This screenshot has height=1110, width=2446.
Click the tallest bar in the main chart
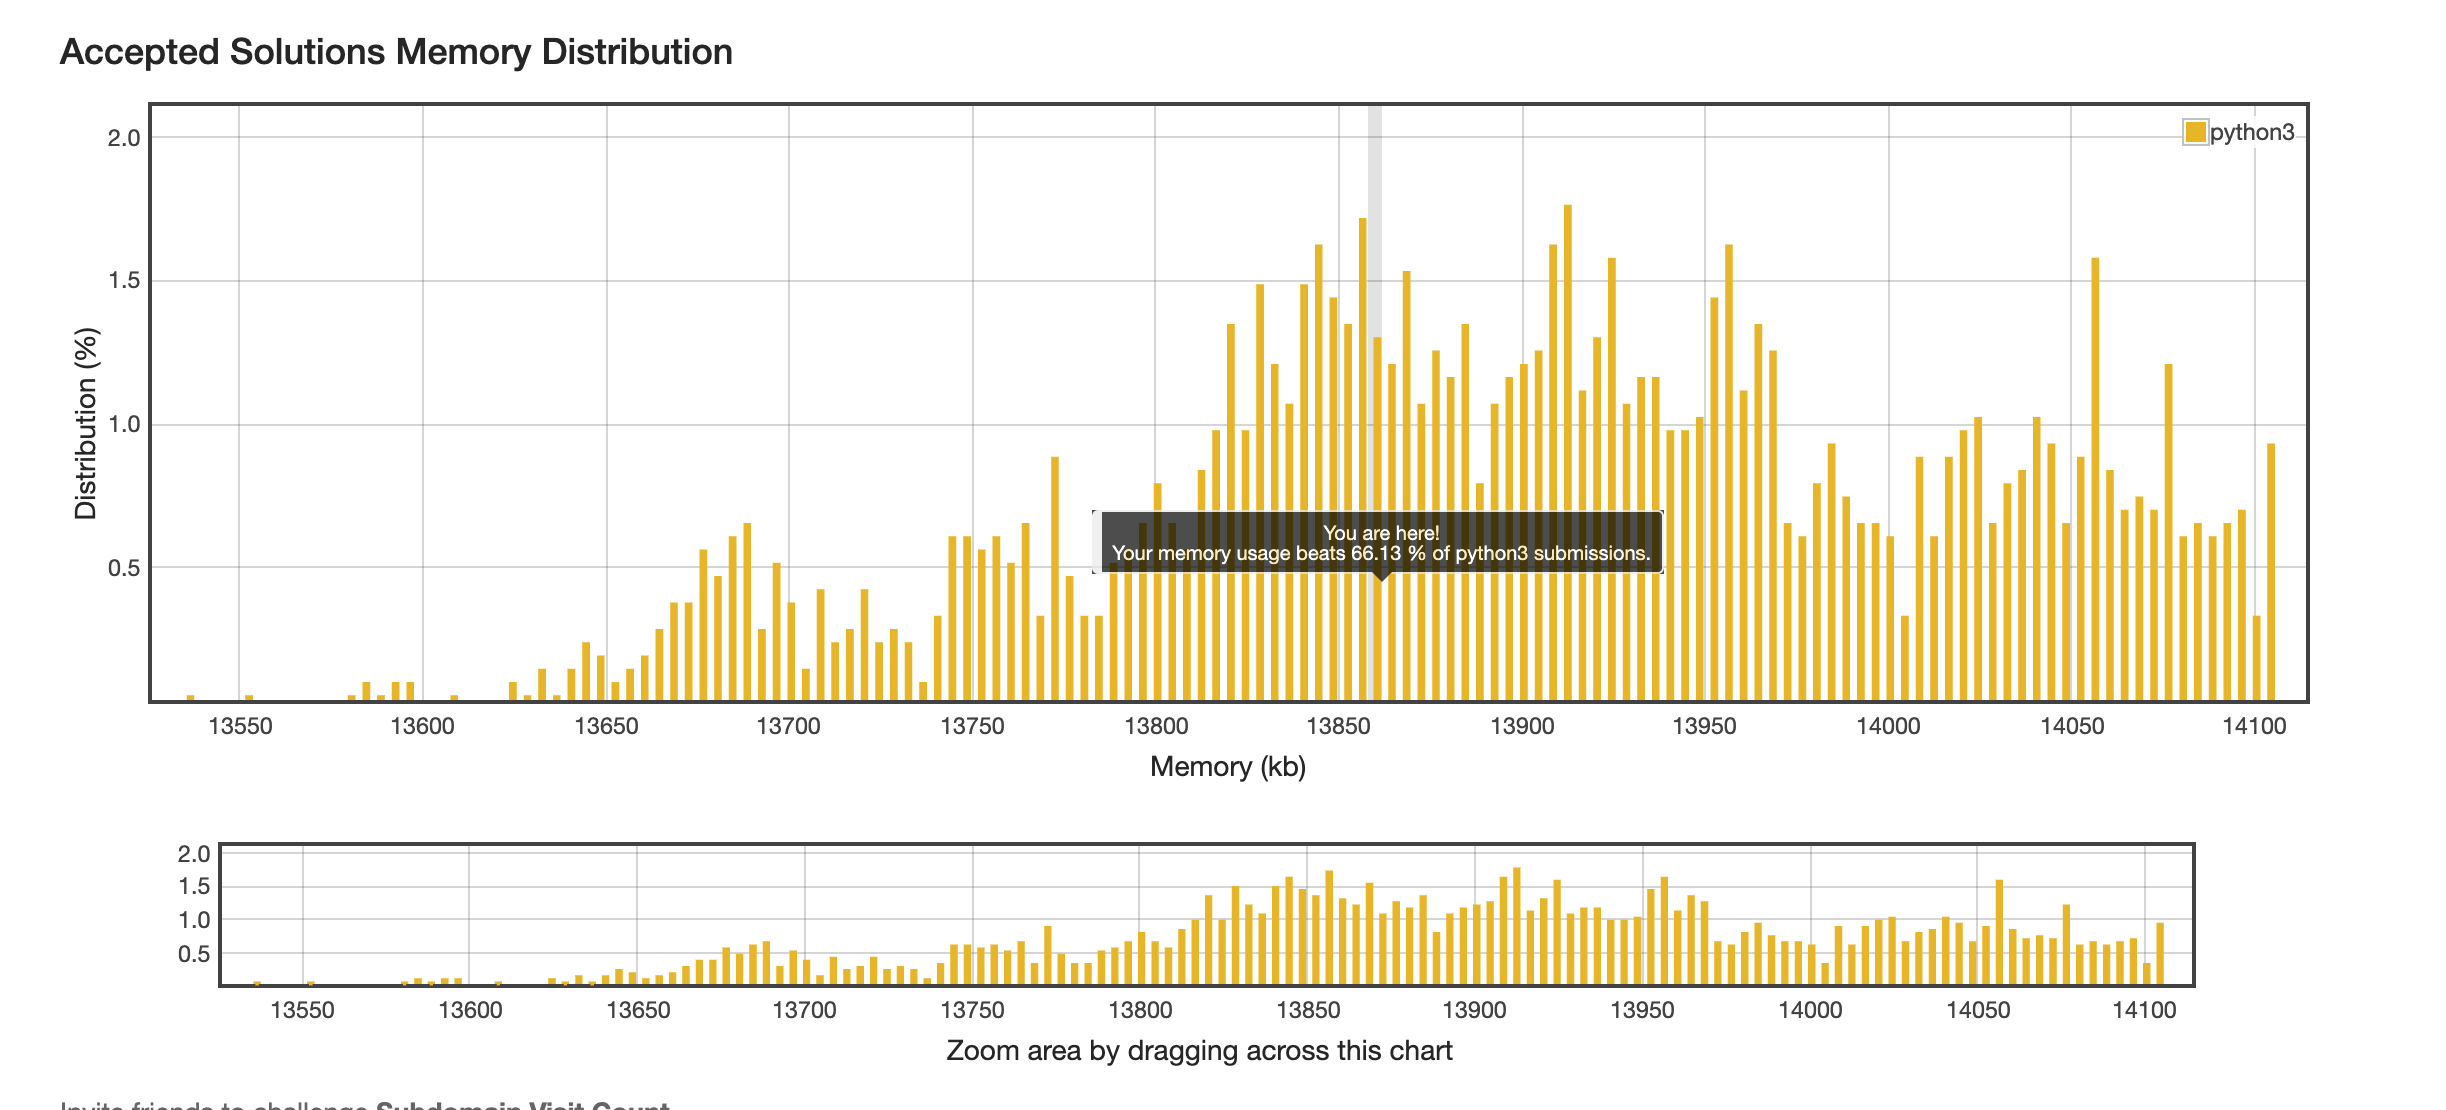pyautogui.click(x=1567, y=450)
